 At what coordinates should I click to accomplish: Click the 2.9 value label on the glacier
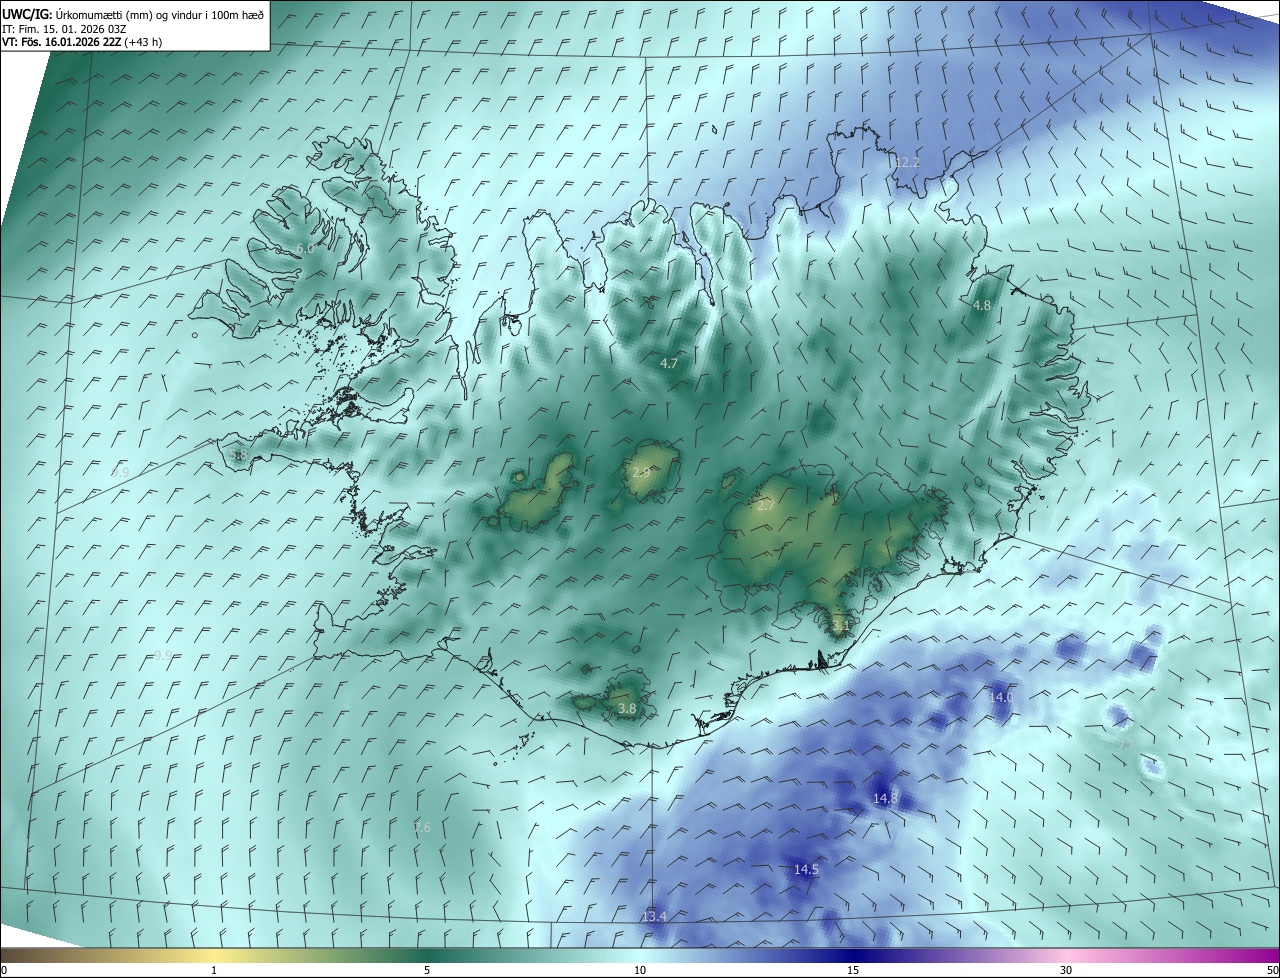click(641, 472)
